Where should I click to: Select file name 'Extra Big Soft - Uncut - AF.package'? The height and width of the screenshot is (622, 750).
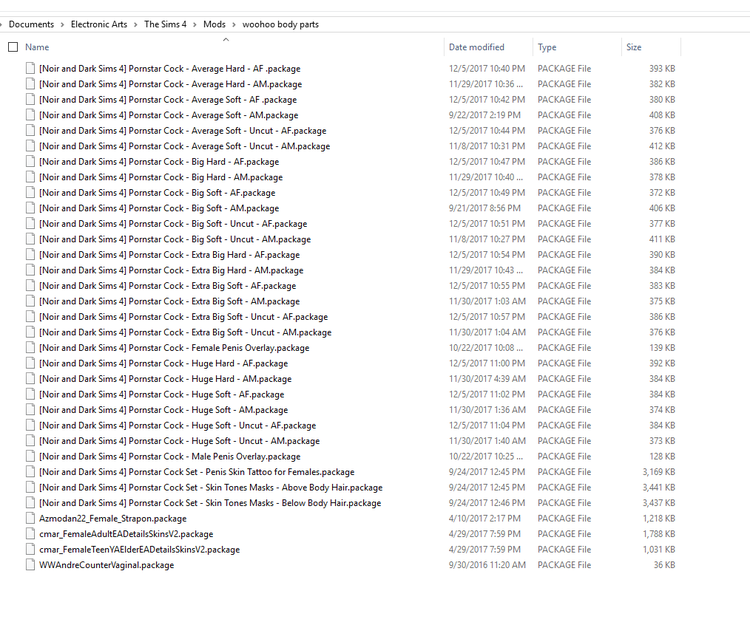(x=183, y=317)
